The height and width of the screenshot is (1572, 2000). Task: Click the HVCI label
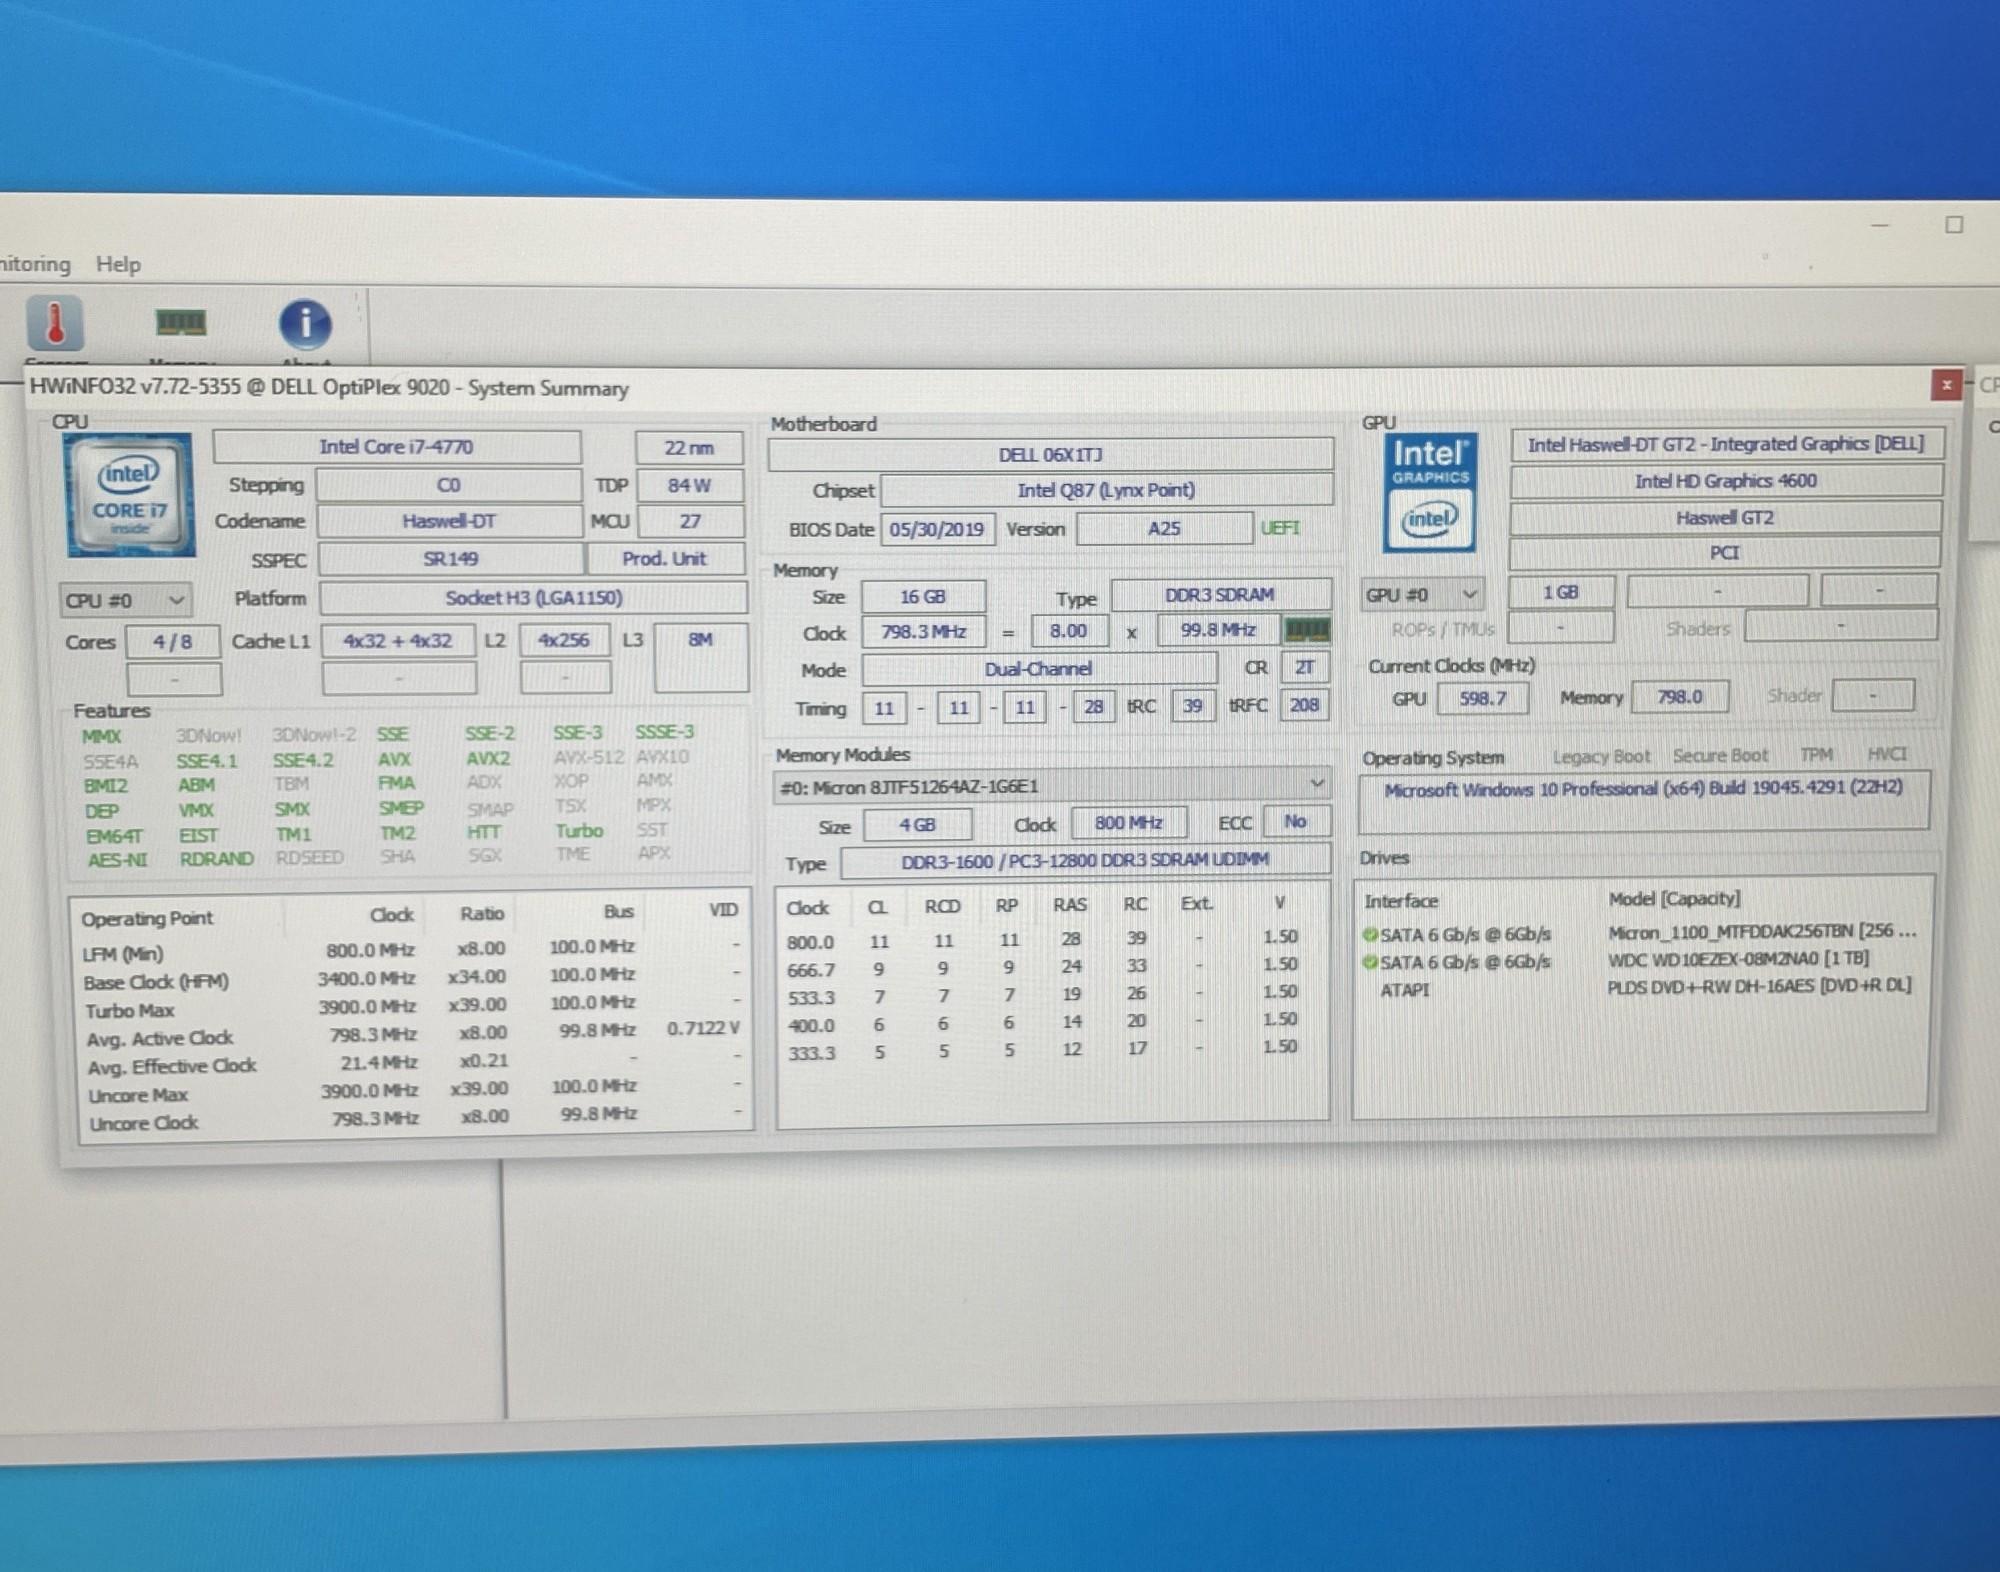click(1886, 754)
